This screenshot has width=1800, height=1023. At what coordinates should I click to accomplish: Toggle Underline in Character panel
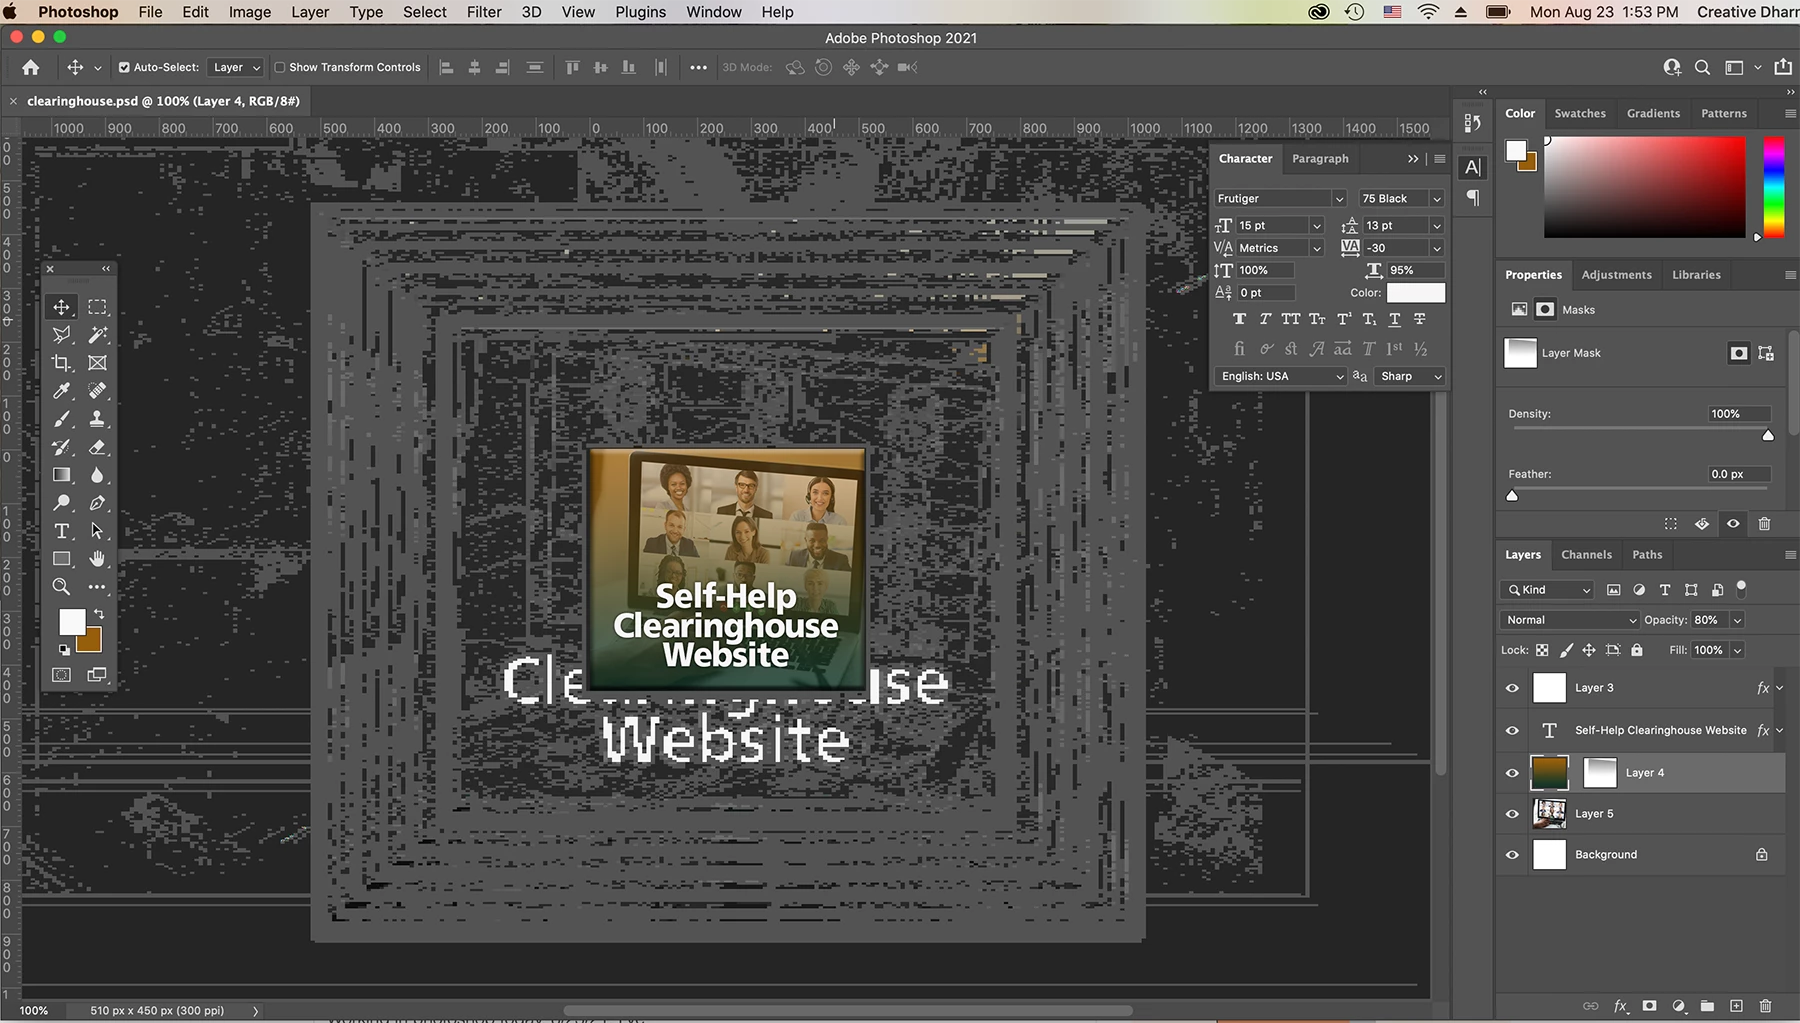[1394, 319]
